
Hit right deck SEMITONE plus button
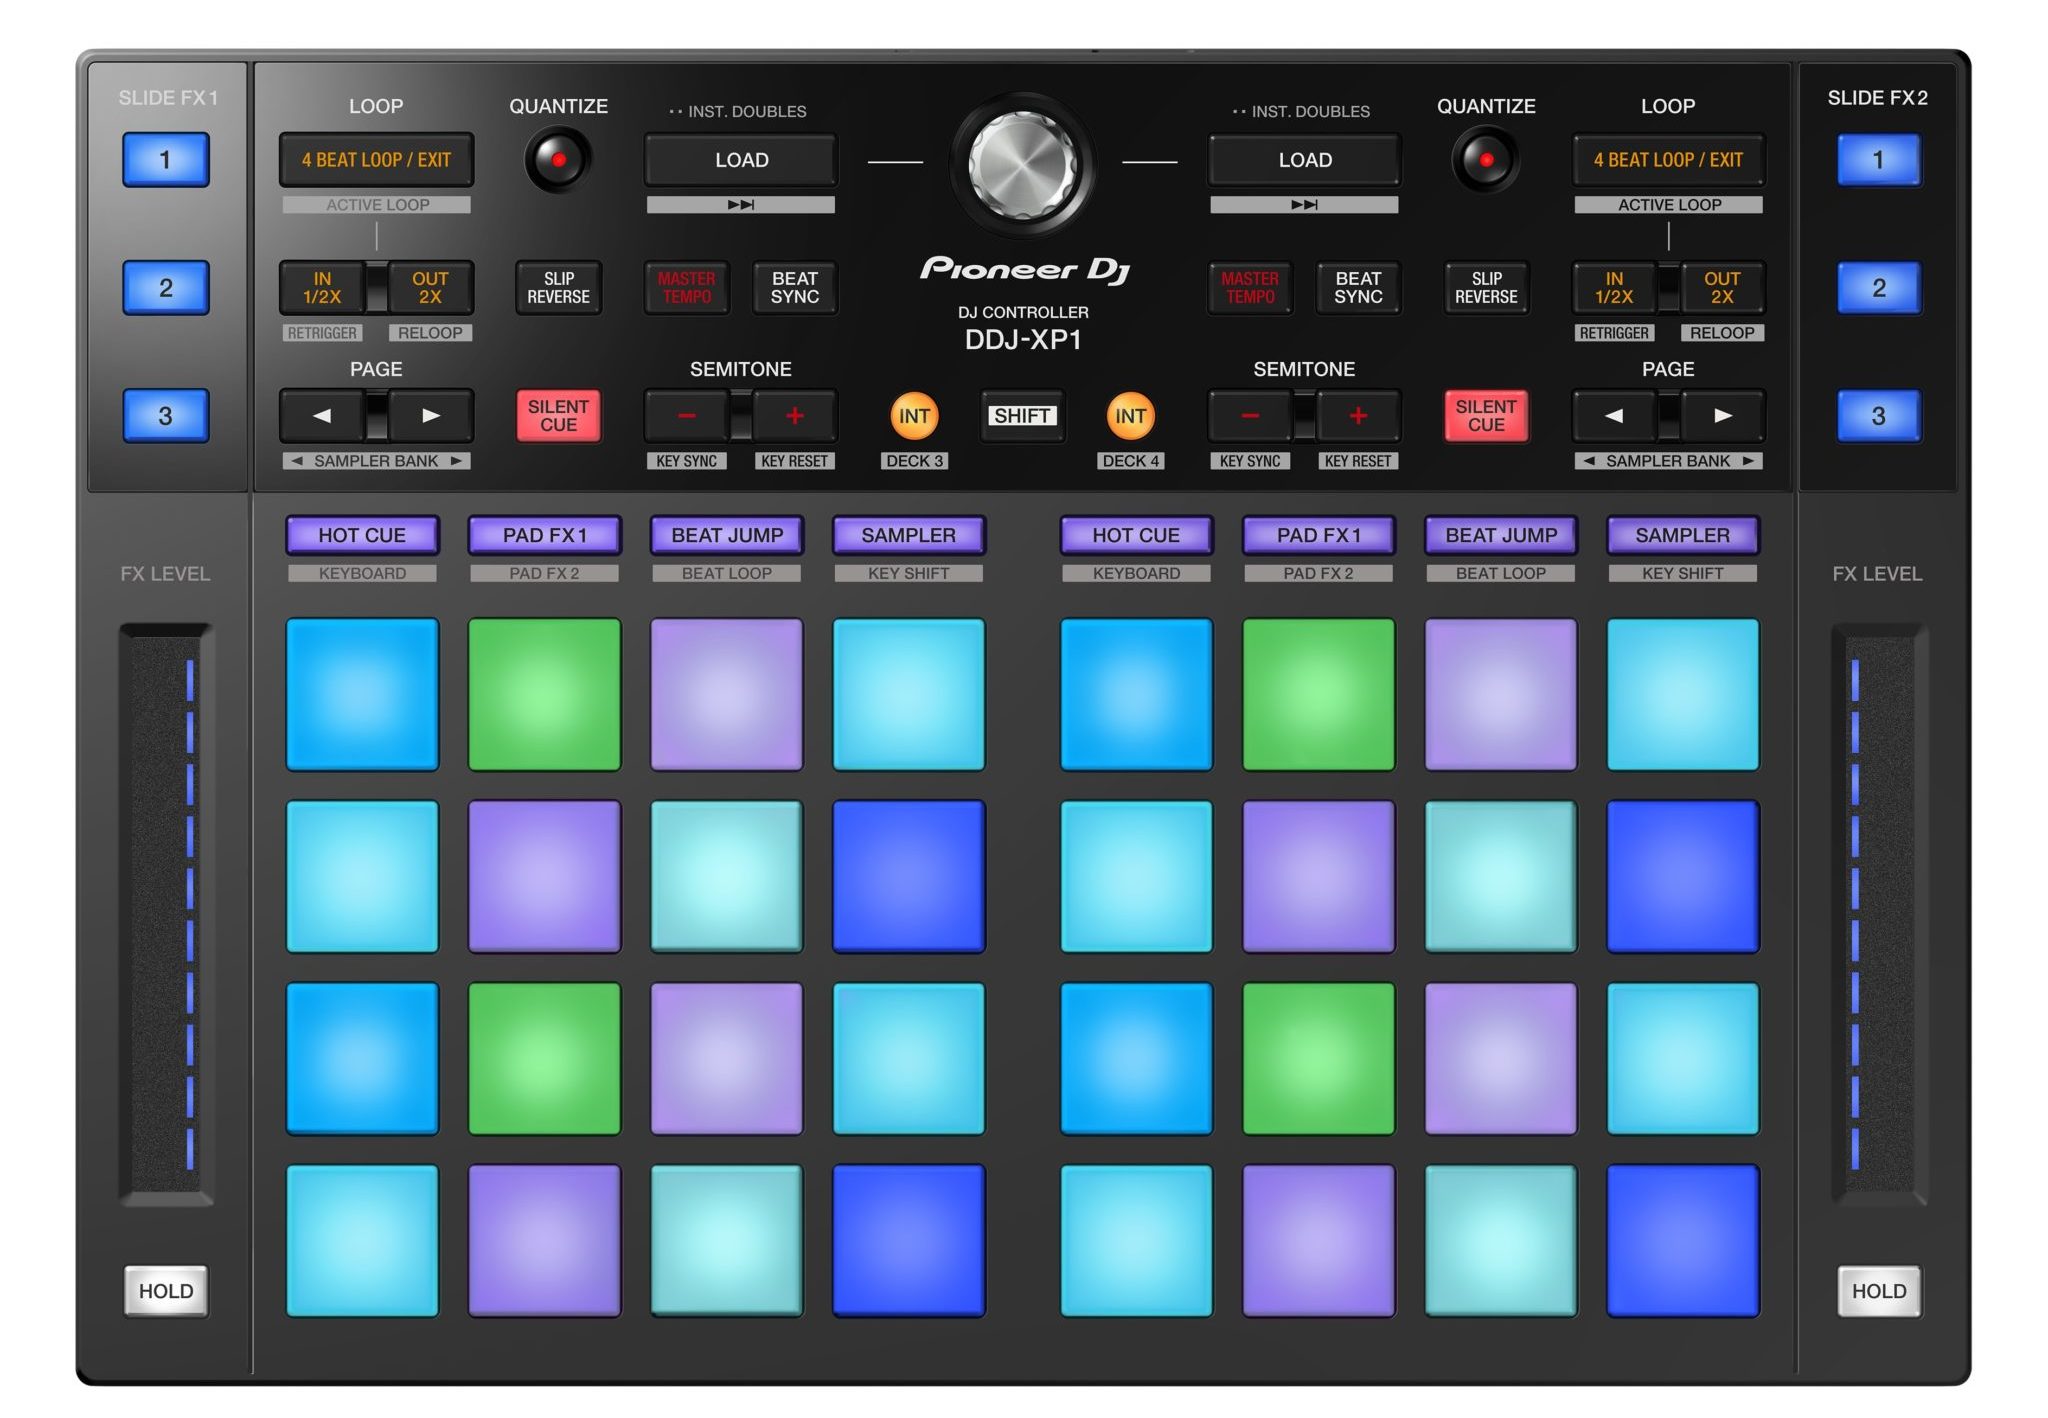[1358, 416]
